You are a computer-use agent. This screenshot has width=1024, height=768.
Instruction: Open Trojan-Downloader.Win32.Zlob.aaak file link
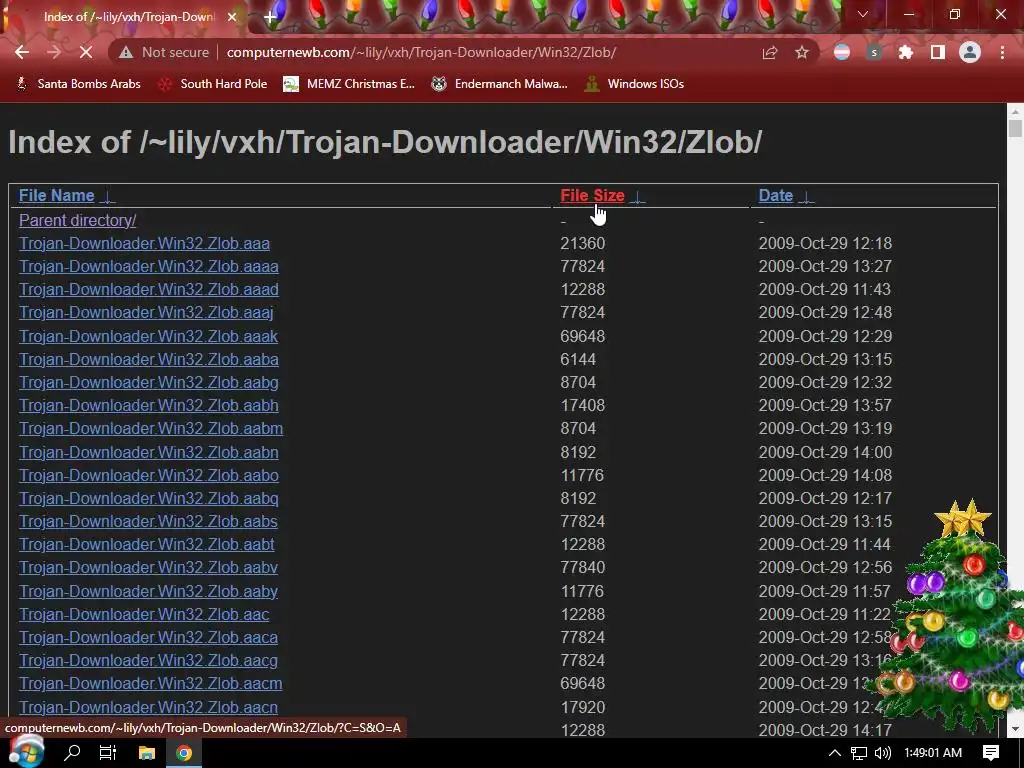[x=148, y=336]
